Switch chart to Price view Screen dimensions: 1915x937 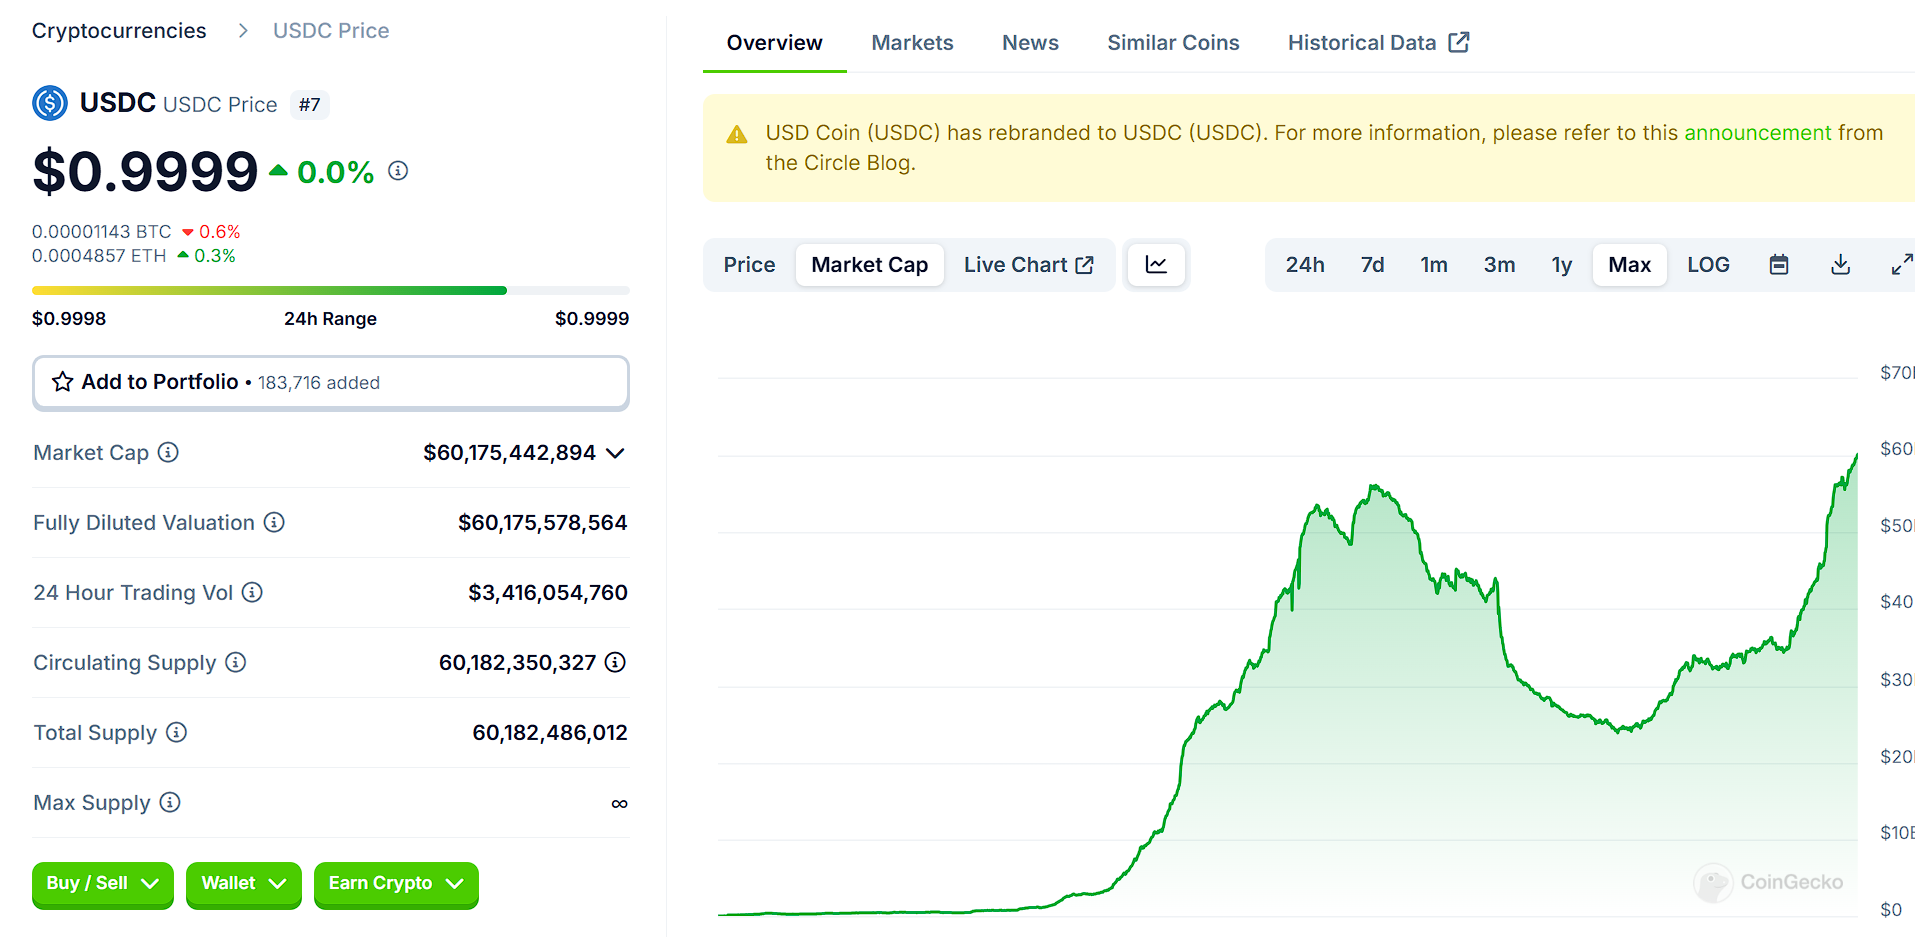click(749, 265)
